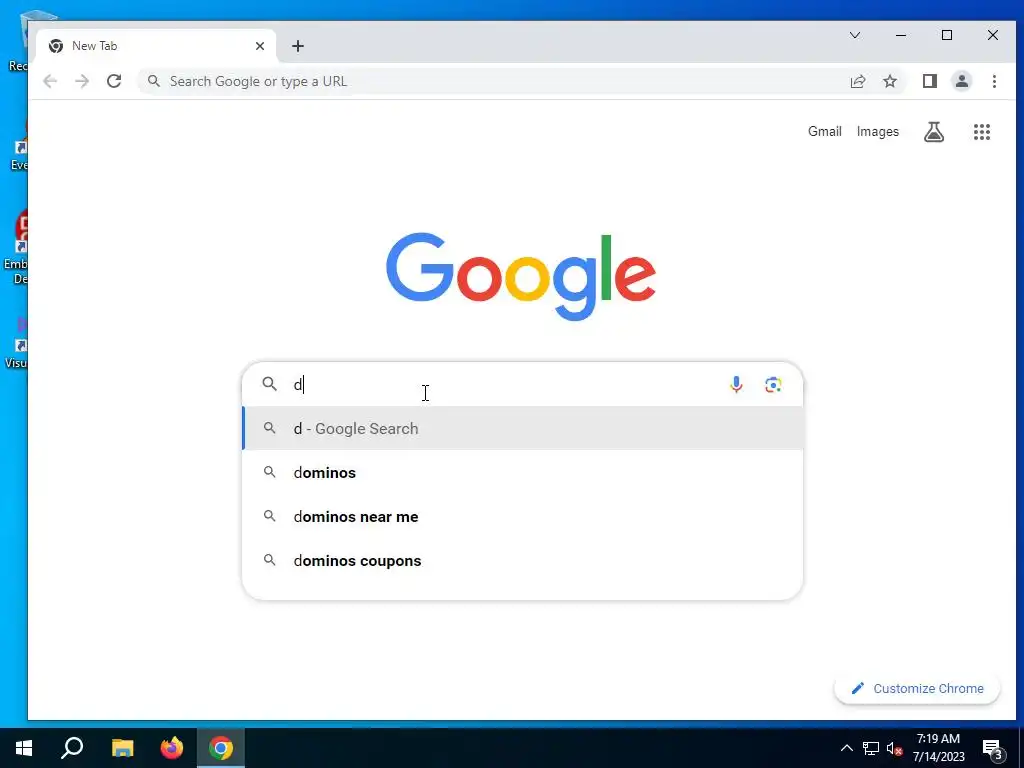
Task: Click the muted volume tray icon
Action: 894,748
